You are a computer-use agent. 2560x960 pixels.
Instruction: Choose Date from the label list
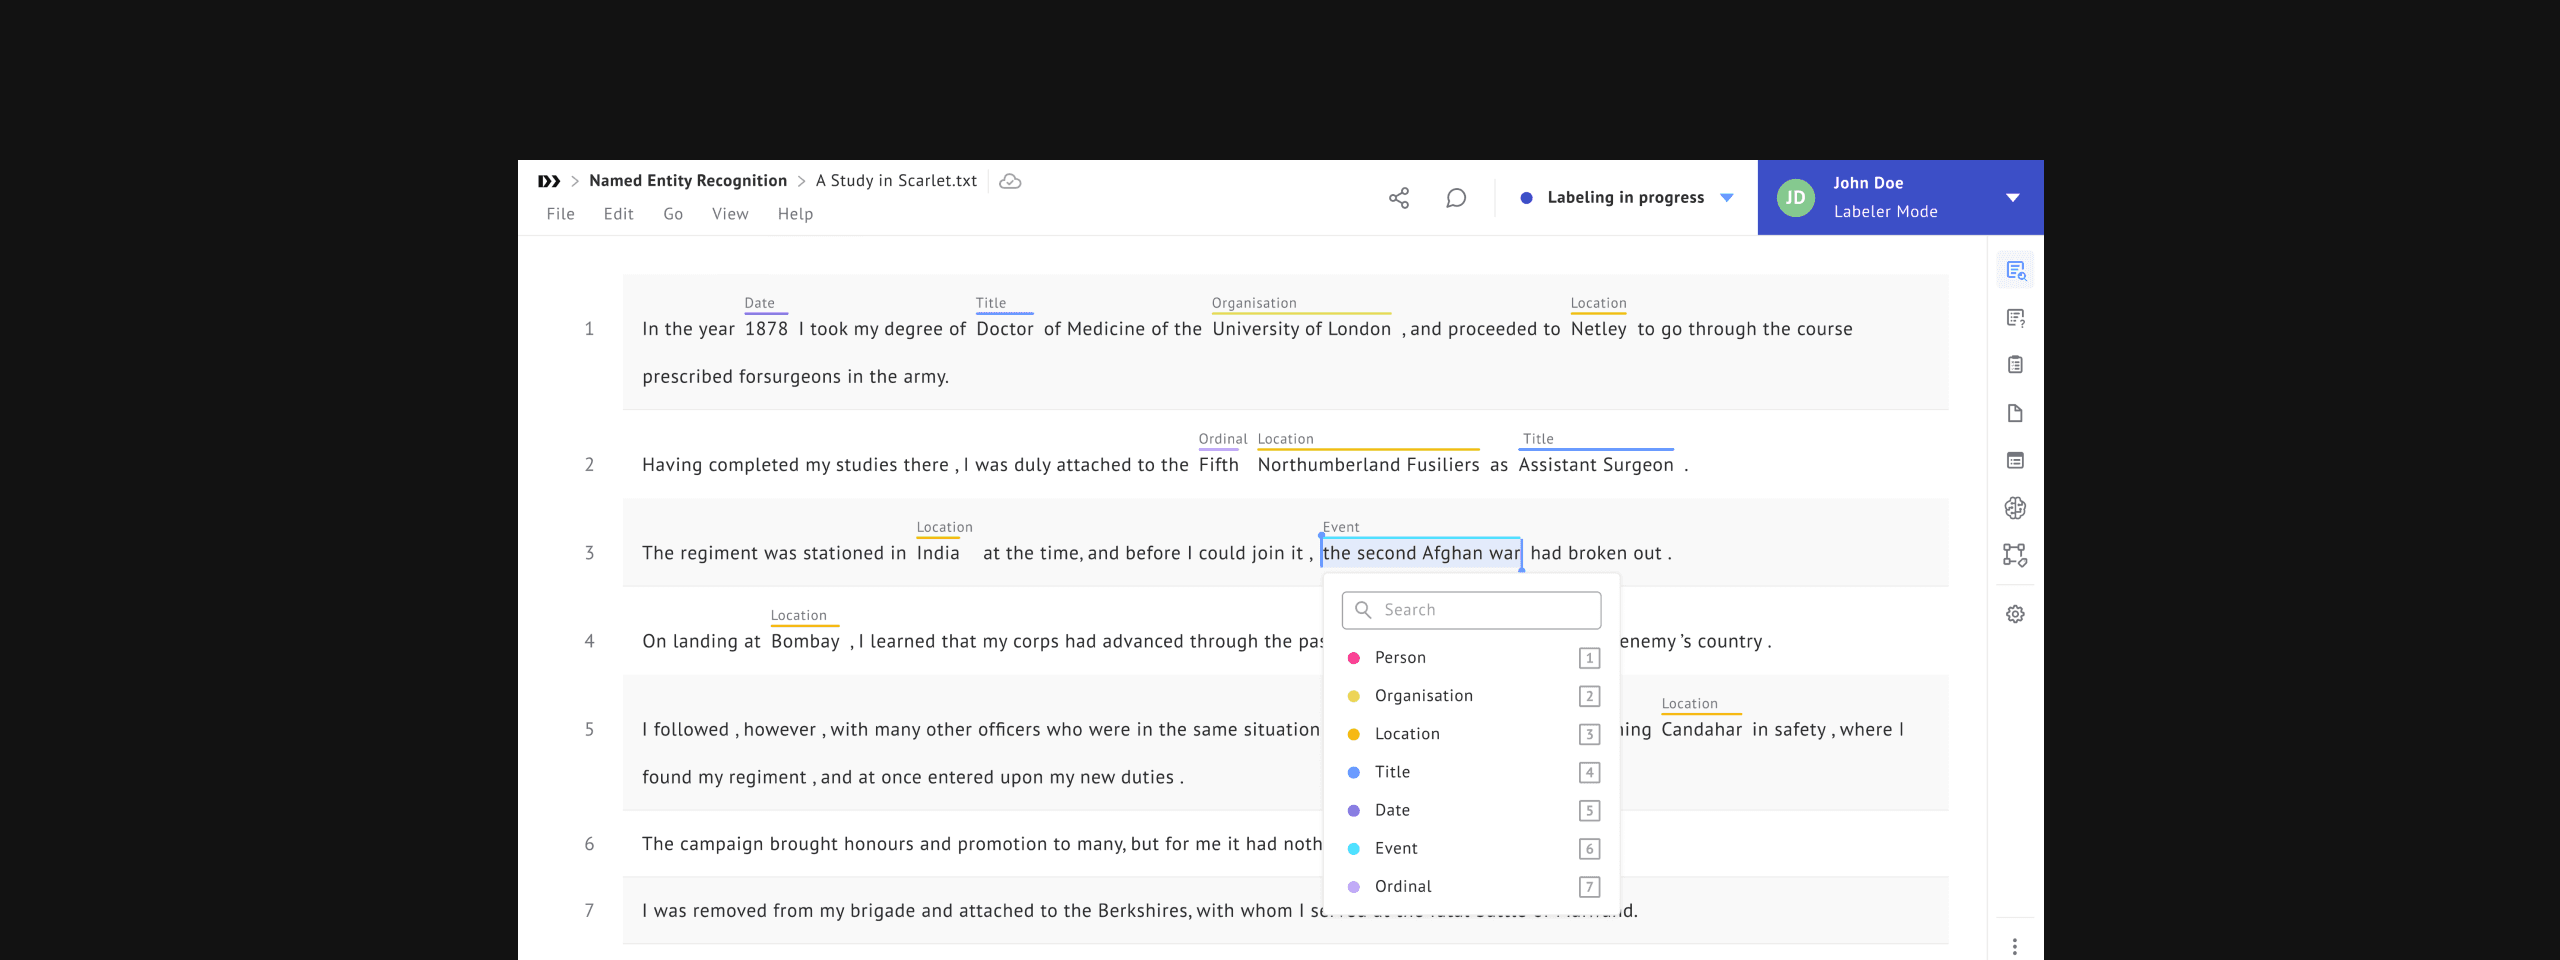pyautogui.click(x=1472, y=810)
